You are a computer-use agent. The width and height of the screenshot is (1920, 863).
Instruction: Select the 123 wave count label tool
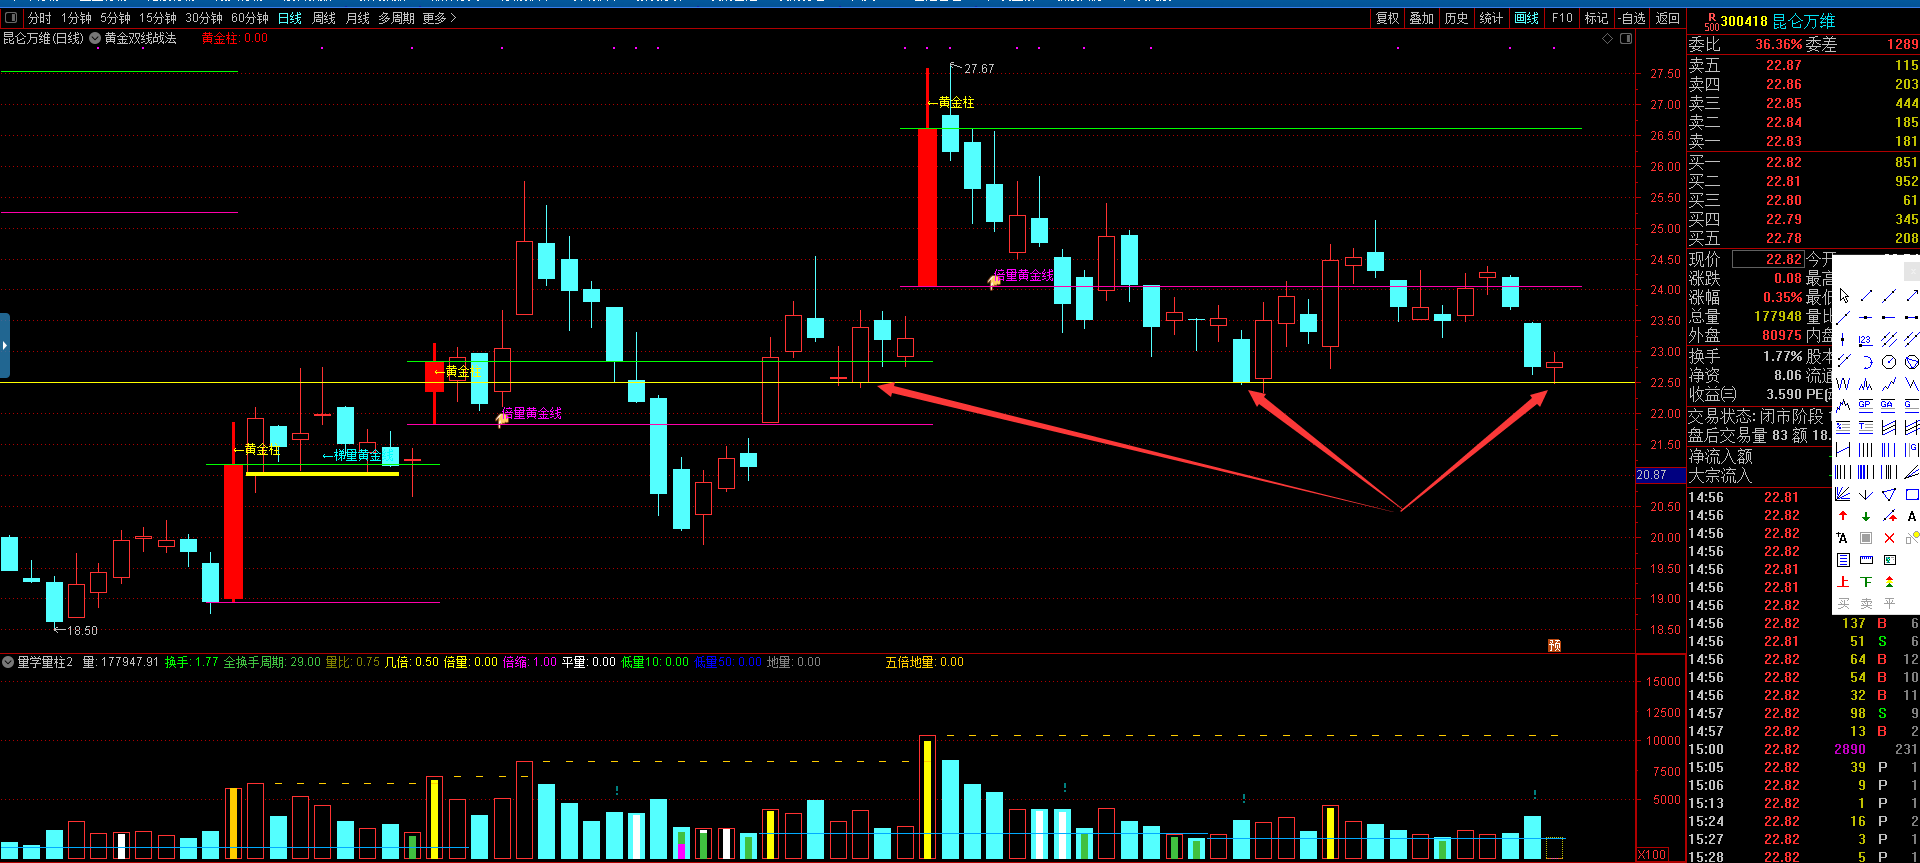[x=1866, y=340]
